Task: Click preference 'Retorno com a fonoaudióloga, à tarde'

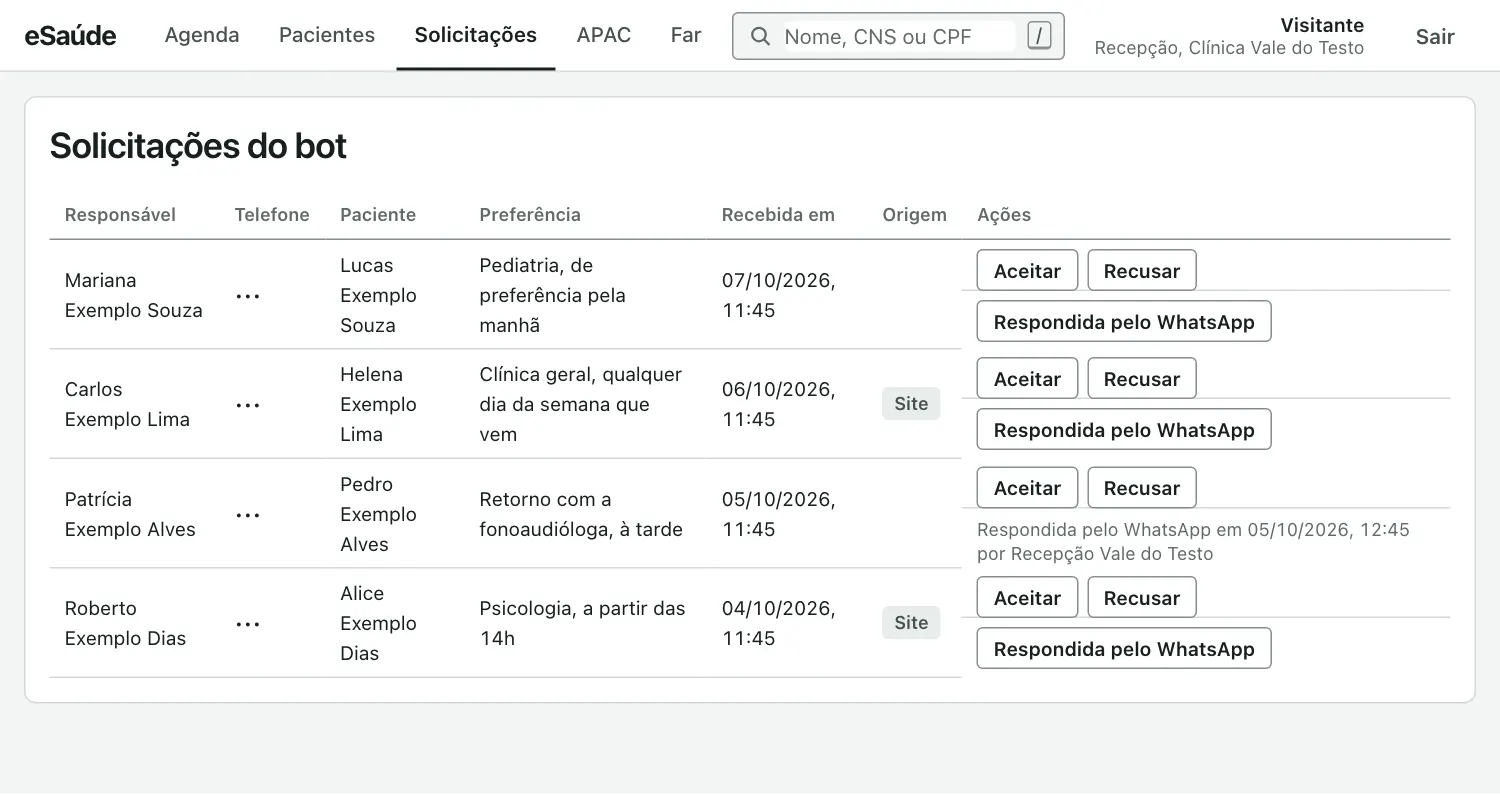Action: pos(581,515)
